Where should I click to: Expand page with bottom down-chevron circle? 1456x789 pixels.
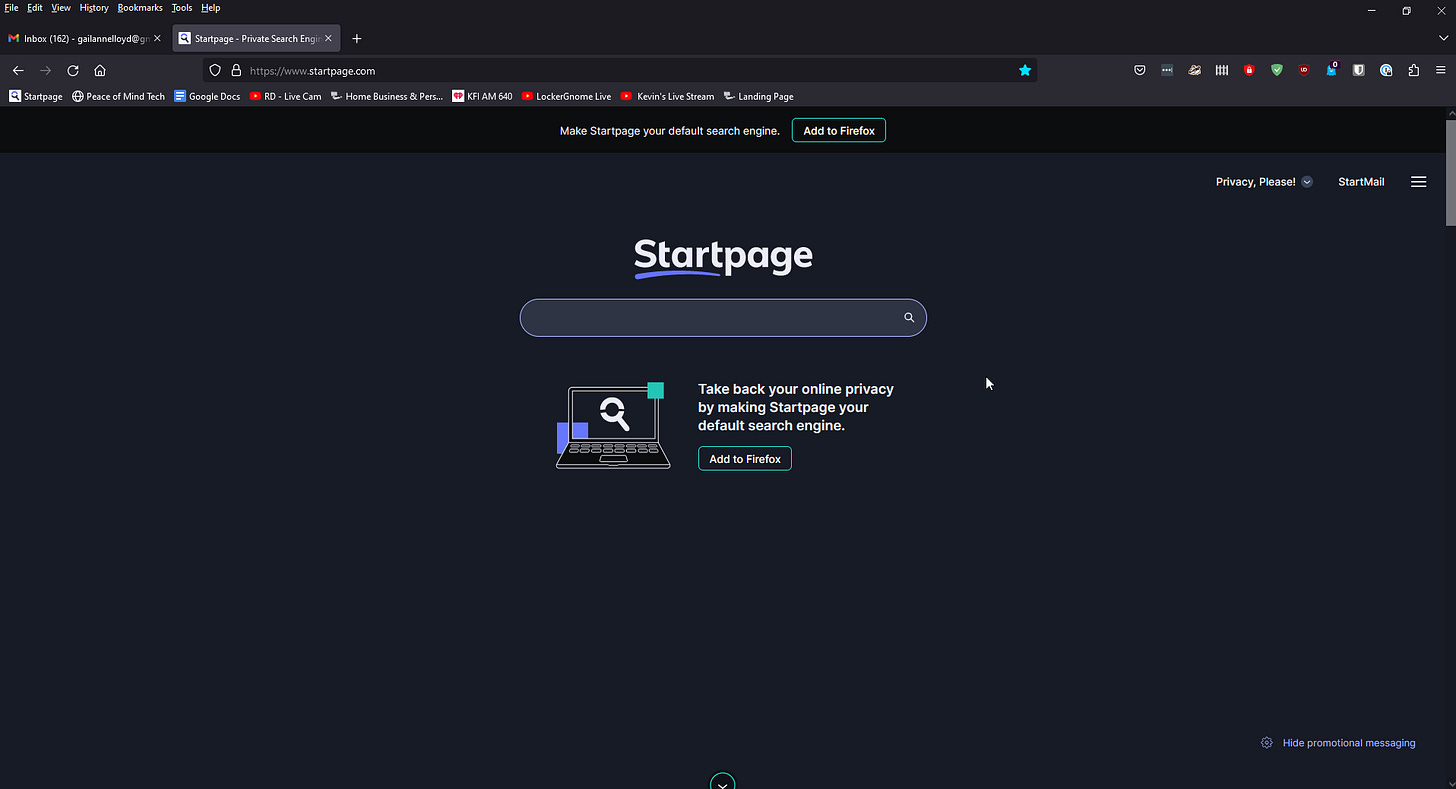coord(722,782)
